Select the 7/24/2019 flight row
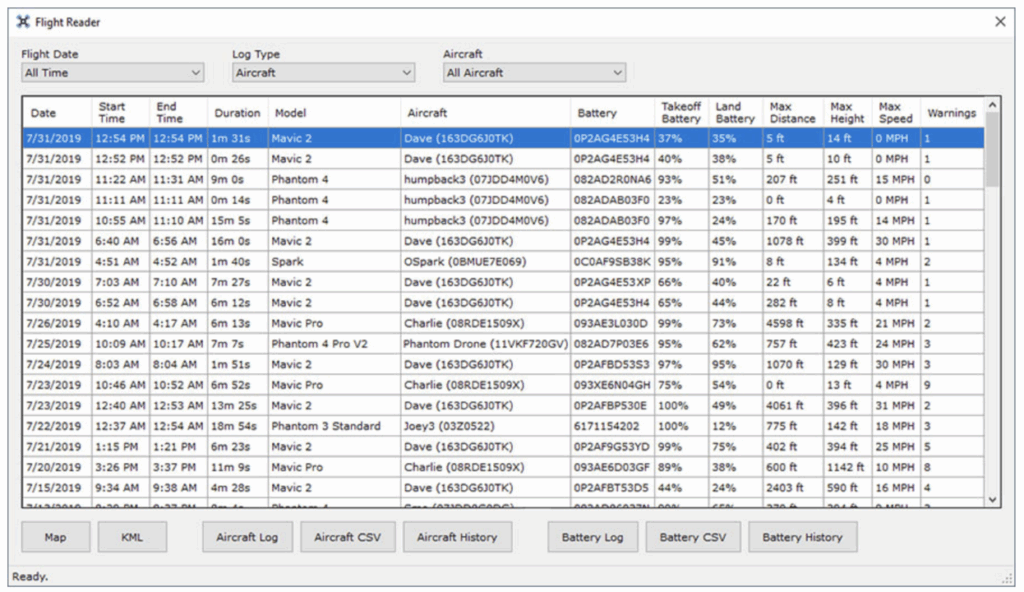Screen dimensions: 1024x592 point(504,365)
